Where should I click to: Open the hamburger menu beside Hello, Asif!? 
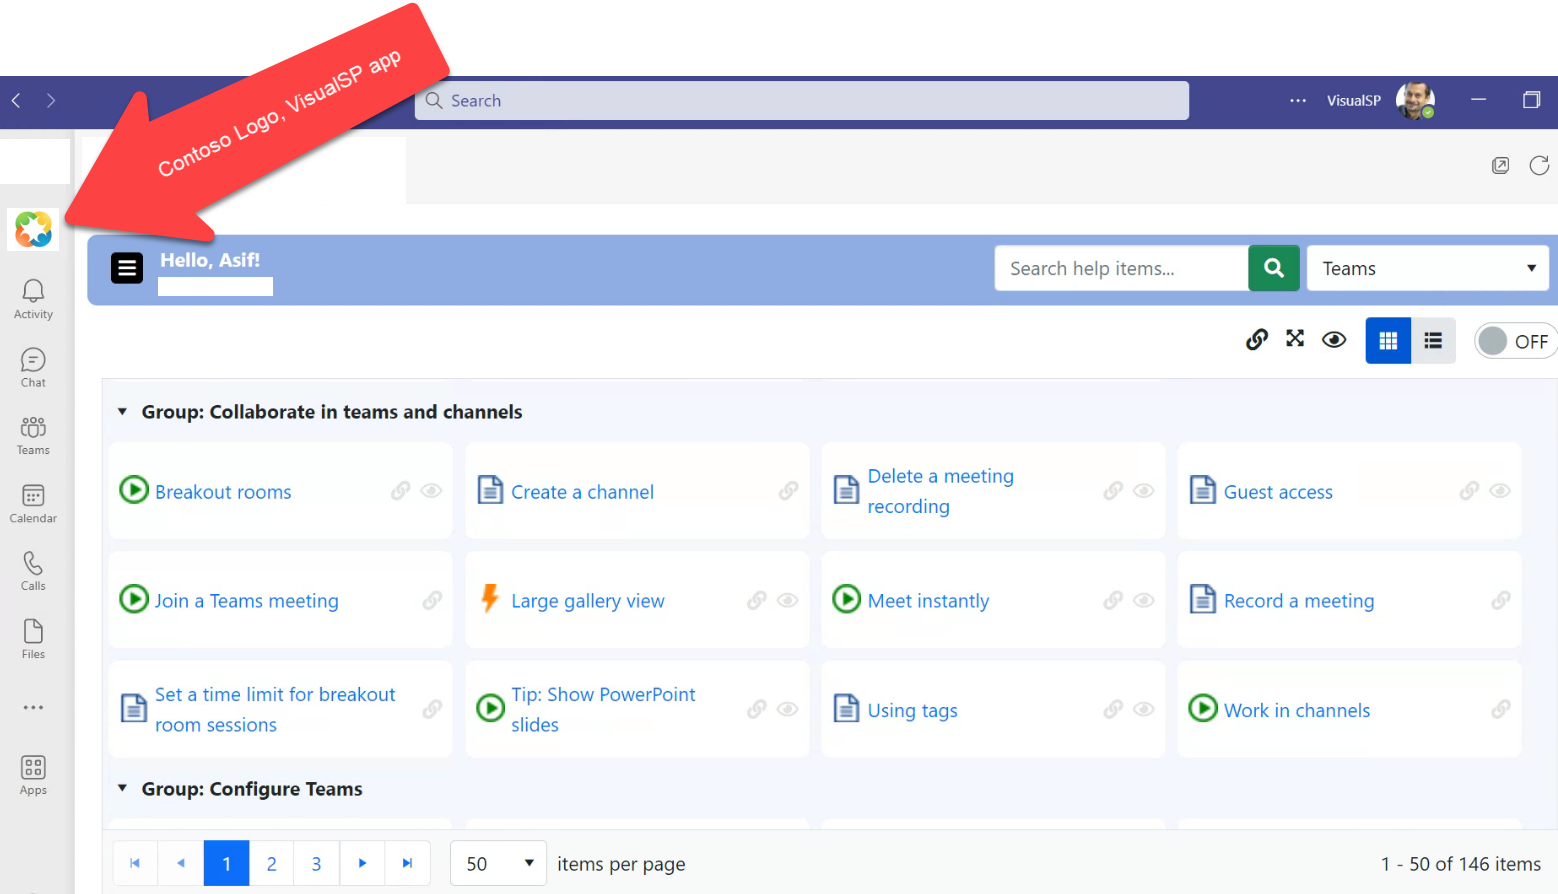[x=127, y=269]
